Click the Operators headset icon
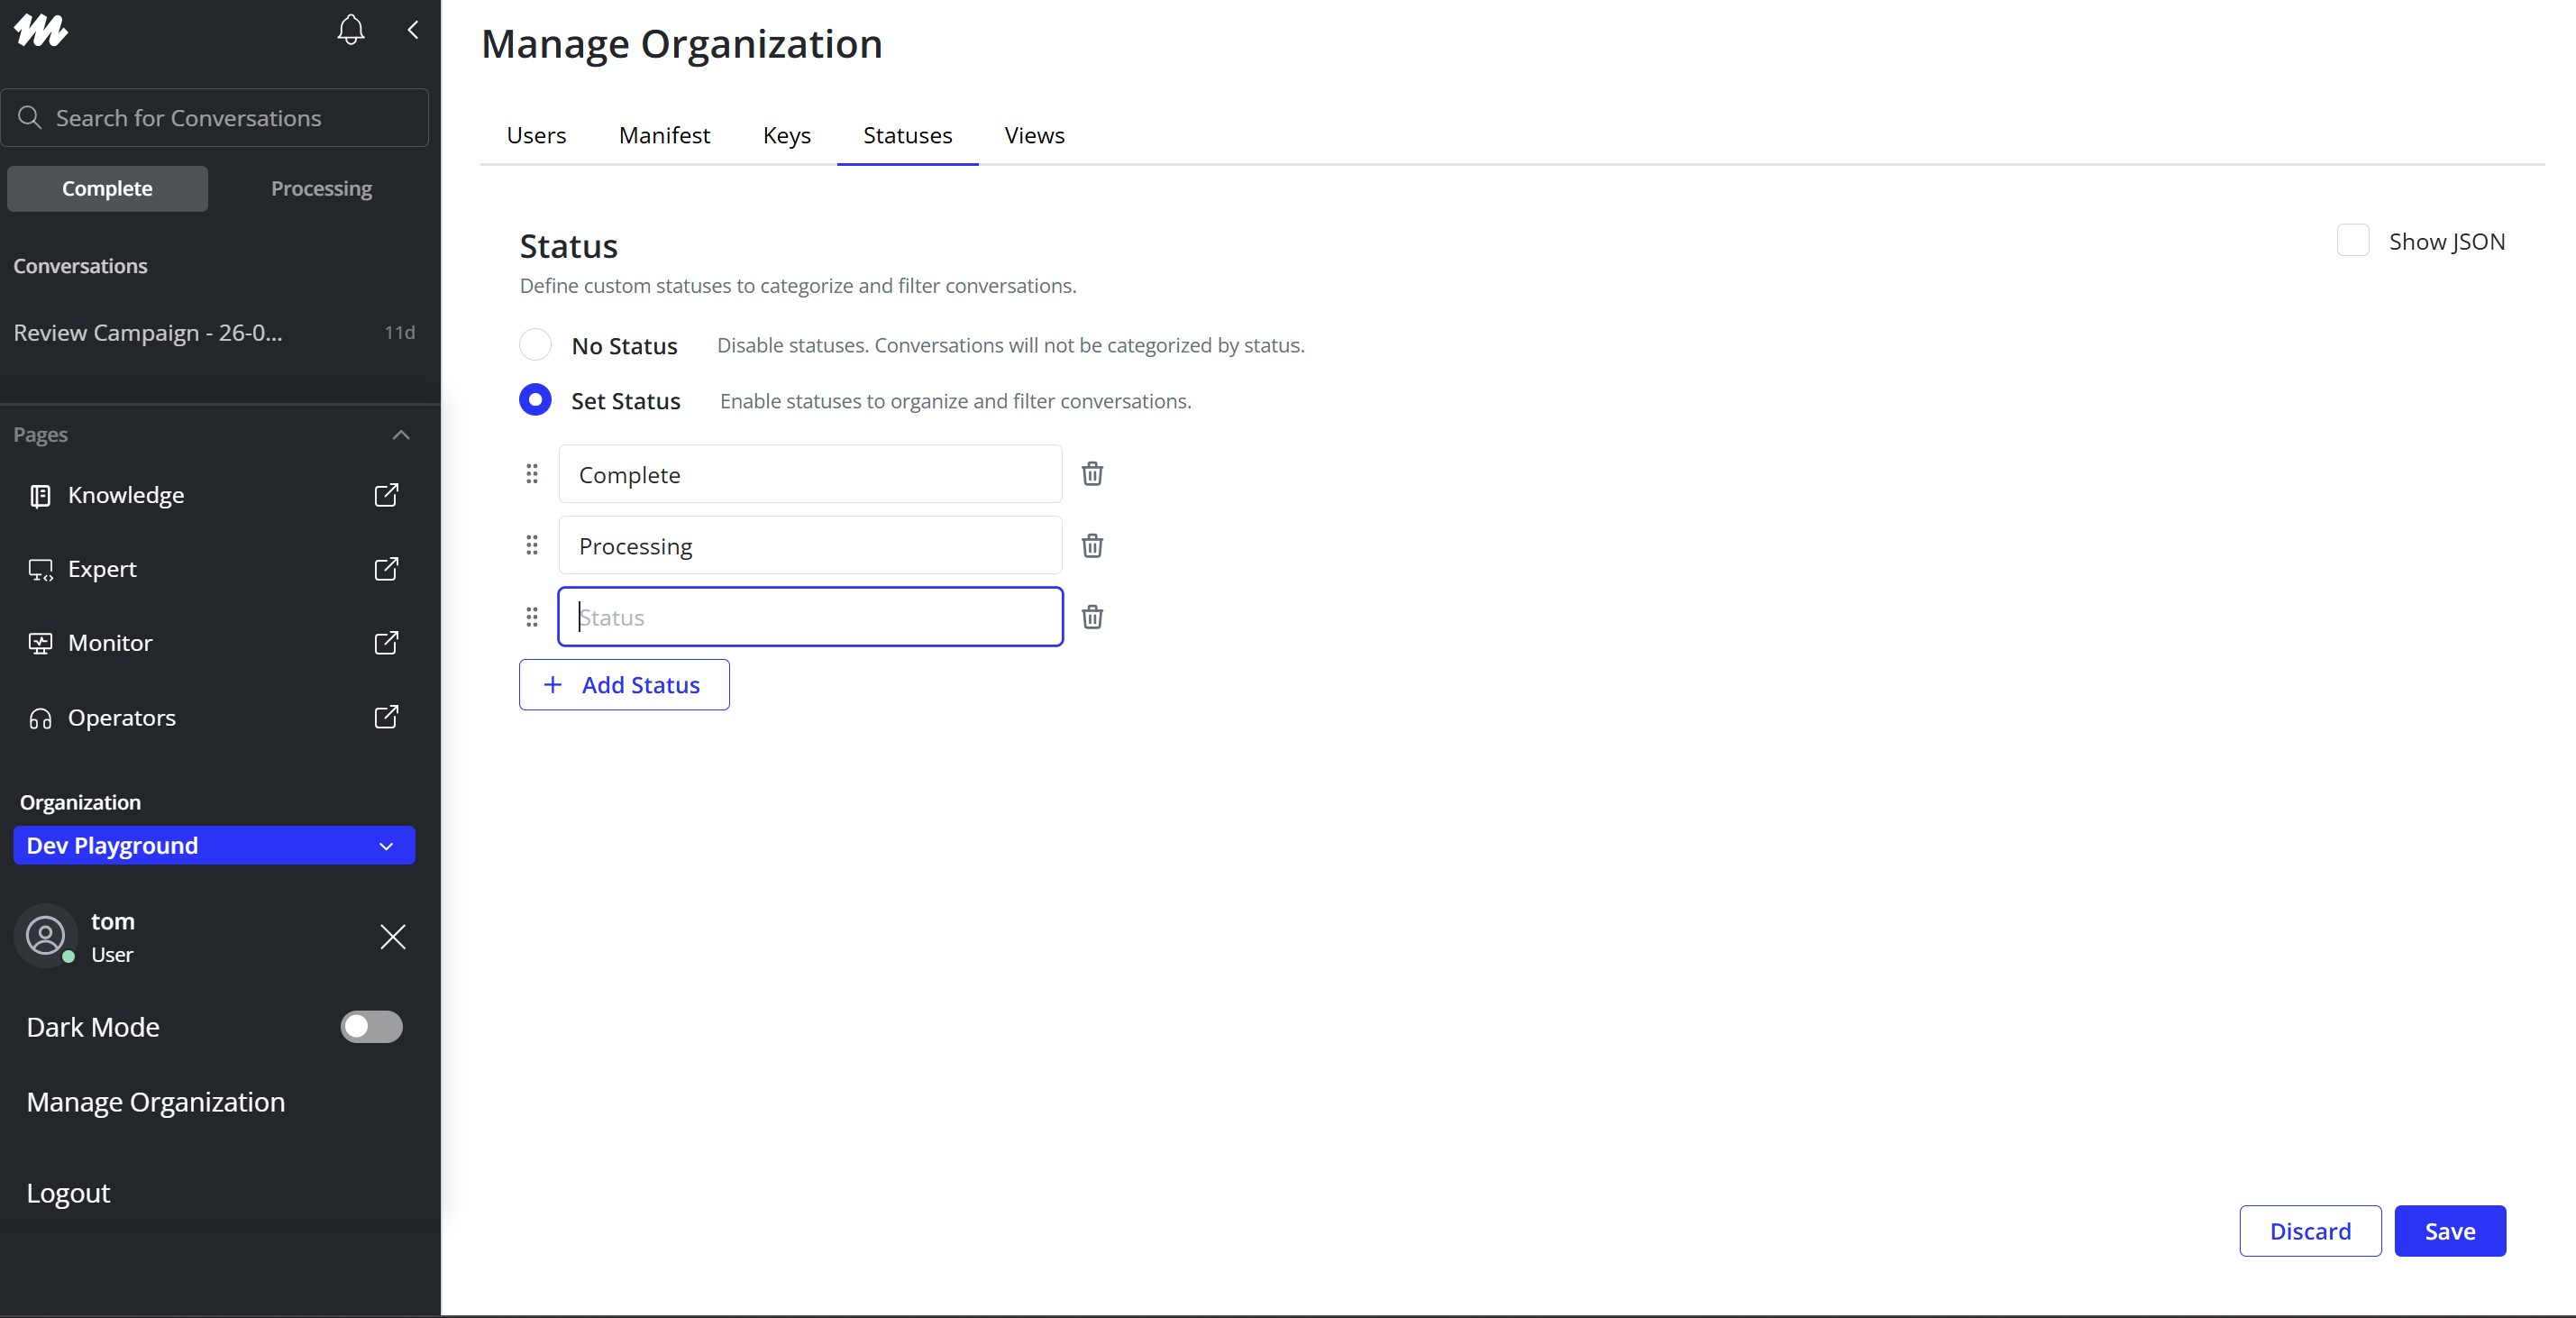The height and width of the screenshot is (1318, 2576). [40, 718]
